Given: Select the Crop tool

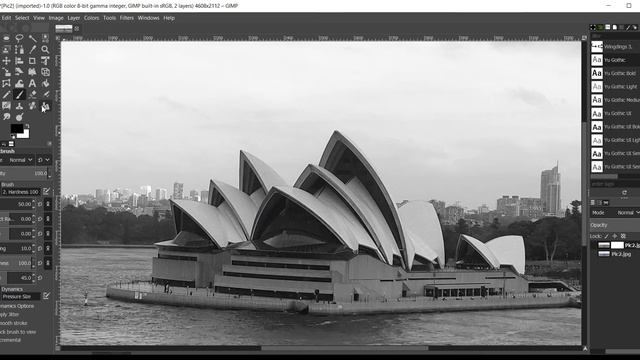Looking at the screenshot, I should (x=32, y=61).
